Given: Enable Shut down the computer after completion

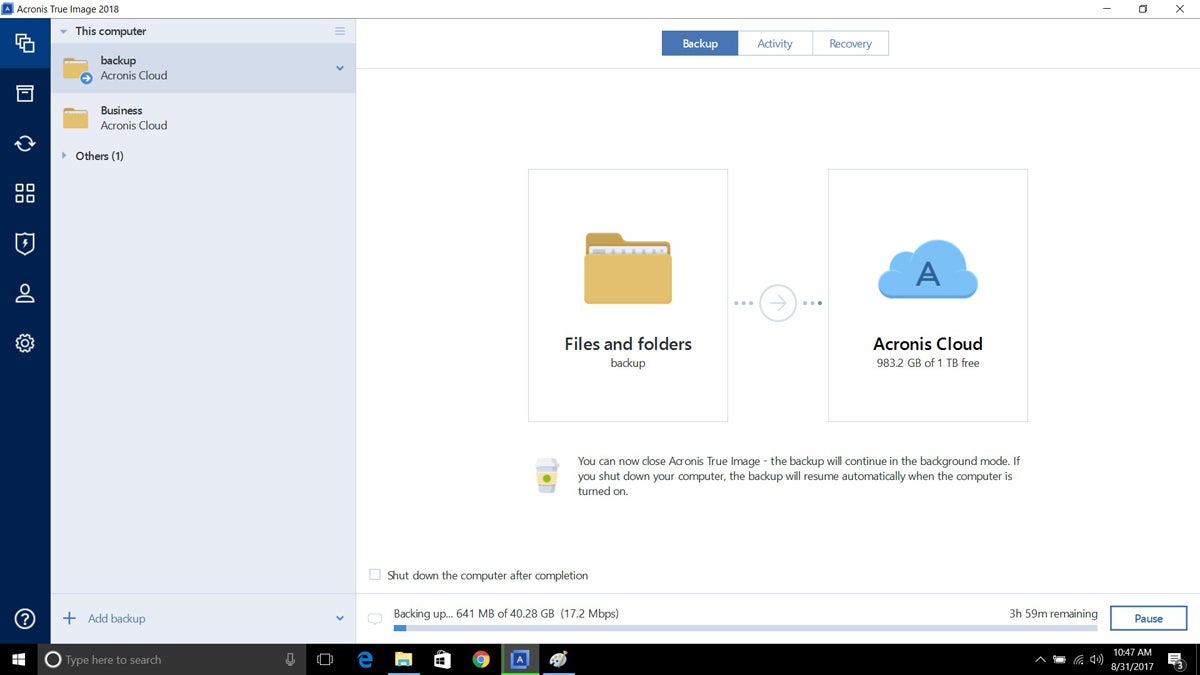Looking at the screenshot, I should (375, 575).
